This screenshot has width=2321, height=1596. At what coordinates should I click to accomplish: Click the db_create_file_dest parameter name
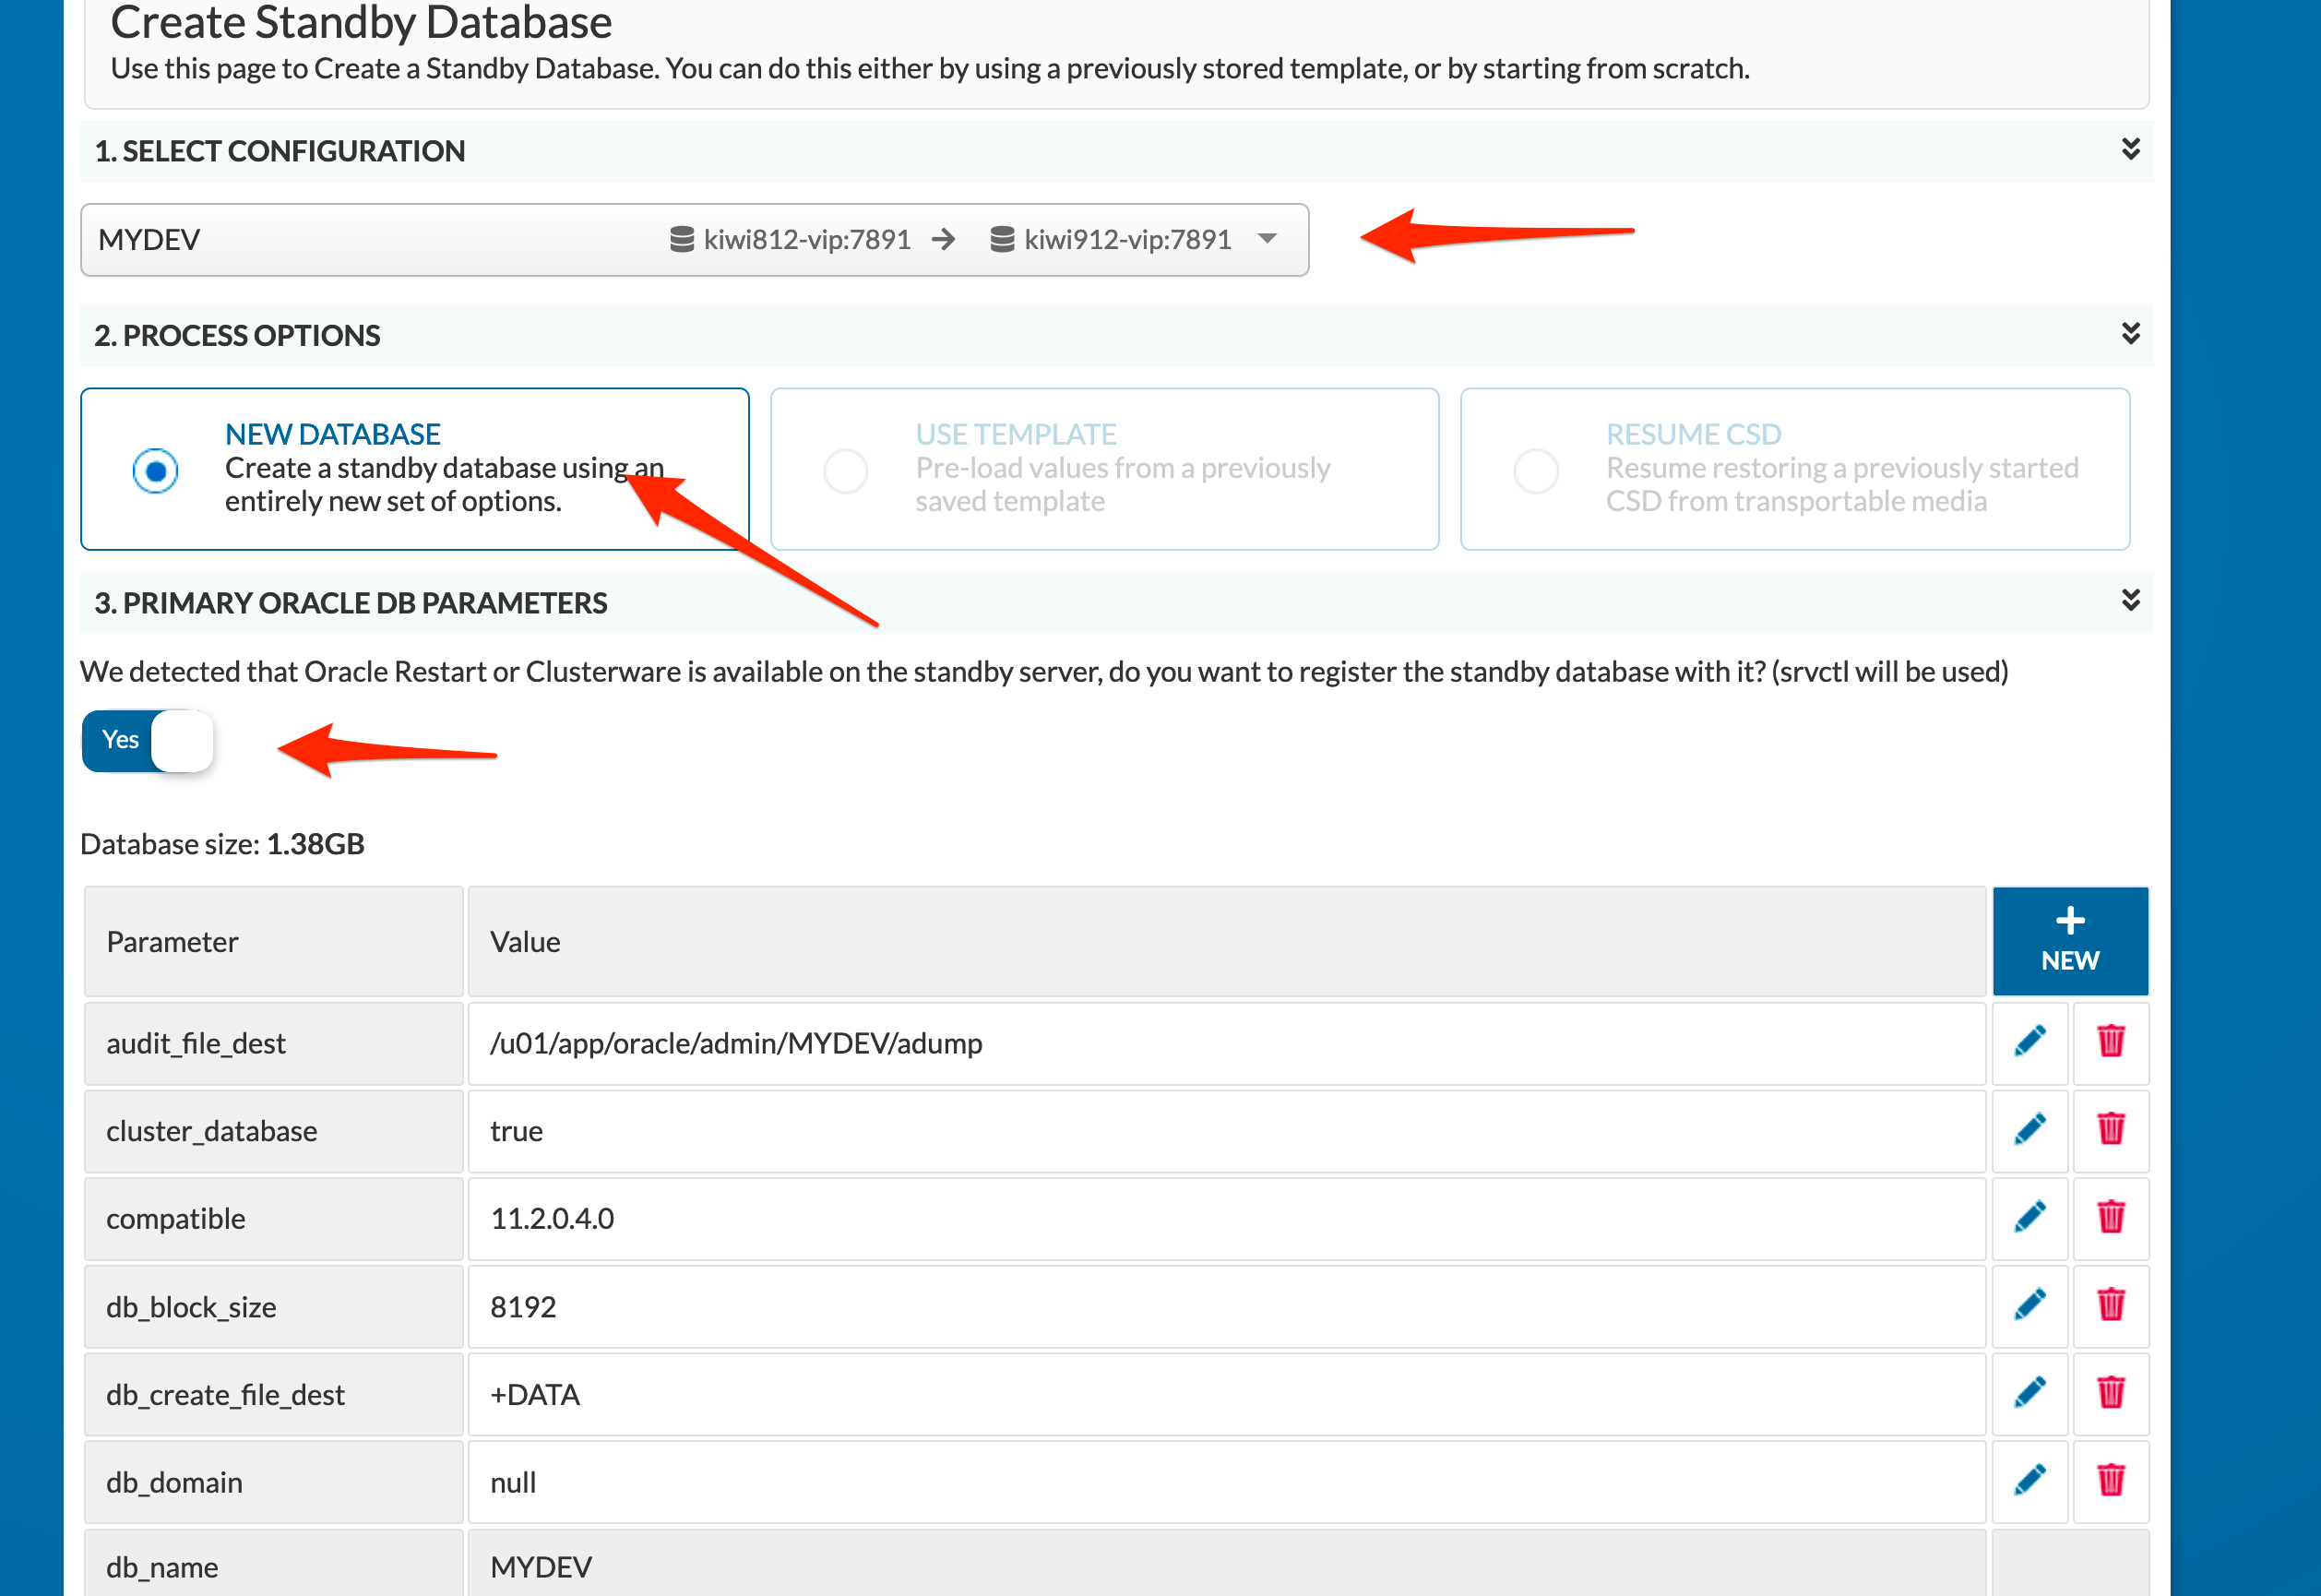(x=225, y=1394)
